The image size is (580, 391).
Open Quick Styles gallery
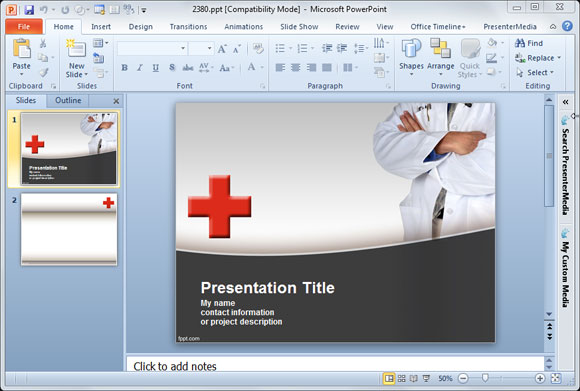point(469,58)
